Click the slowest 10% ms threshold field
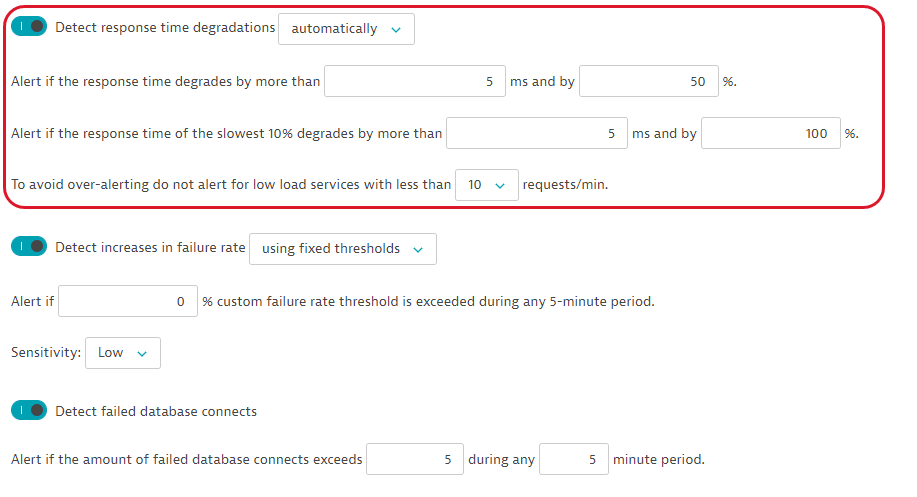Image resolution: width=917 pixels, height=497 pixels. [x=536, y=133]
